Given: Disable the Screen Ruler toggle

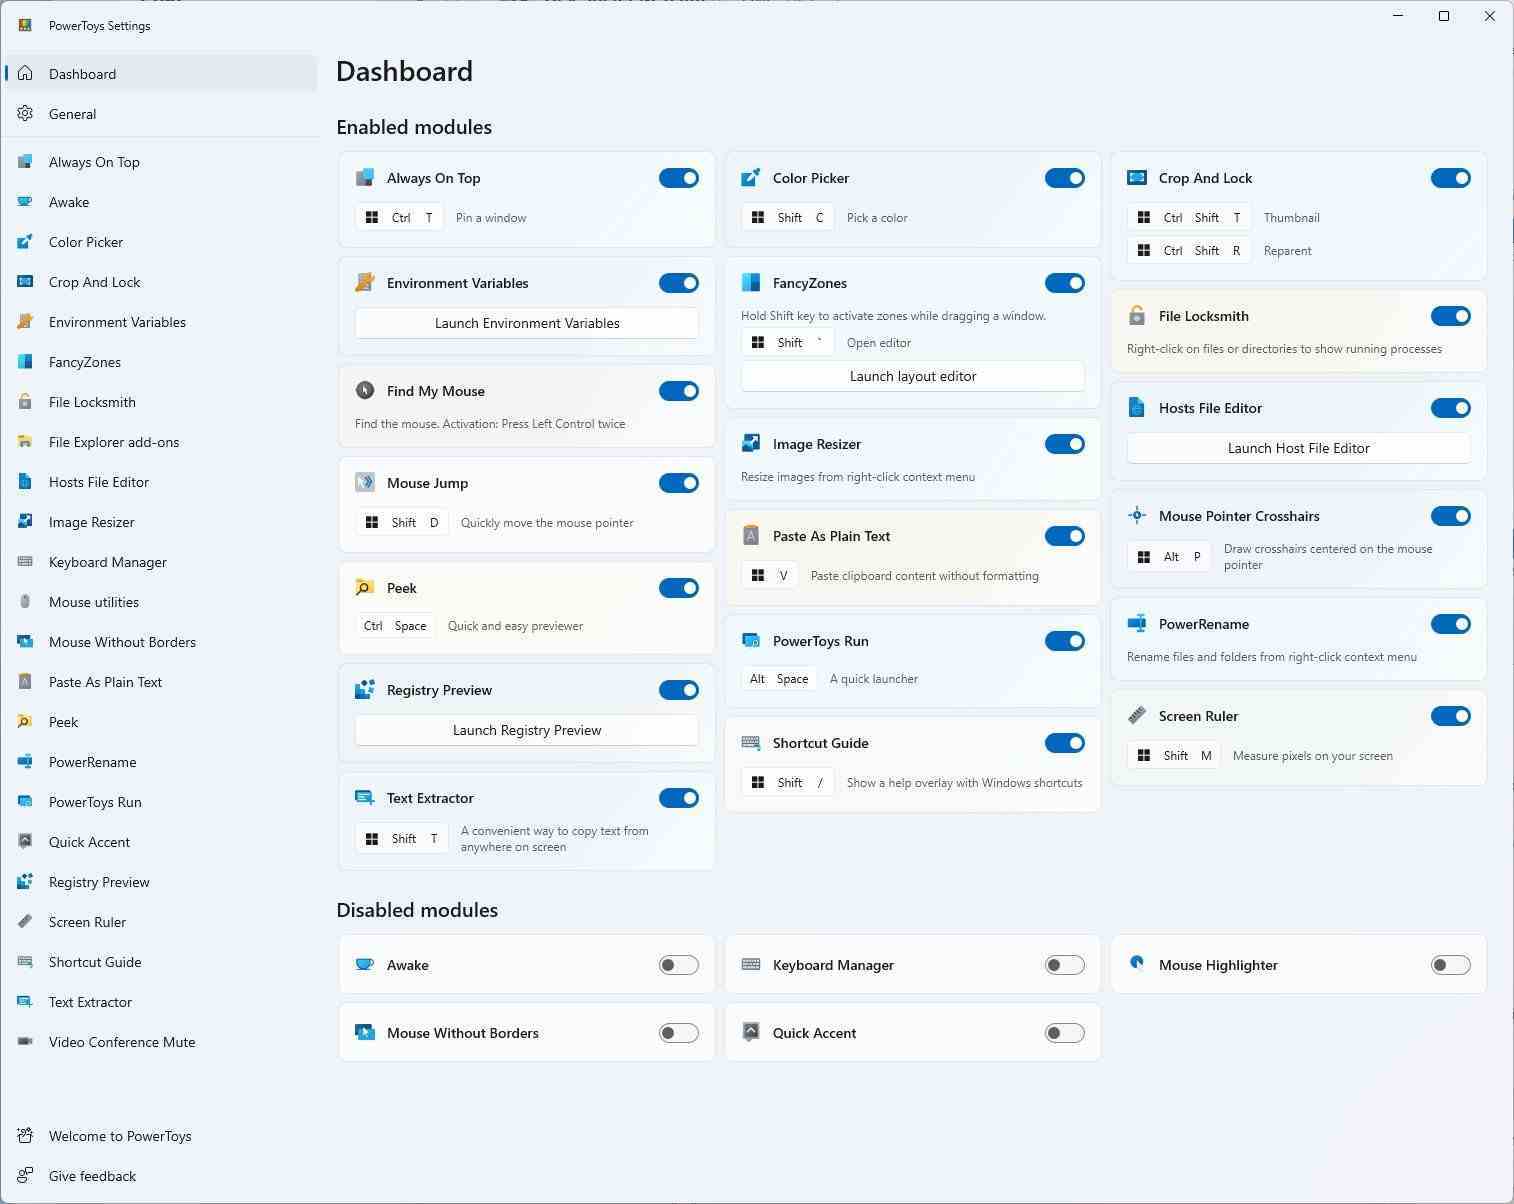Looking at the screenshot, I should click(1451, 716).
